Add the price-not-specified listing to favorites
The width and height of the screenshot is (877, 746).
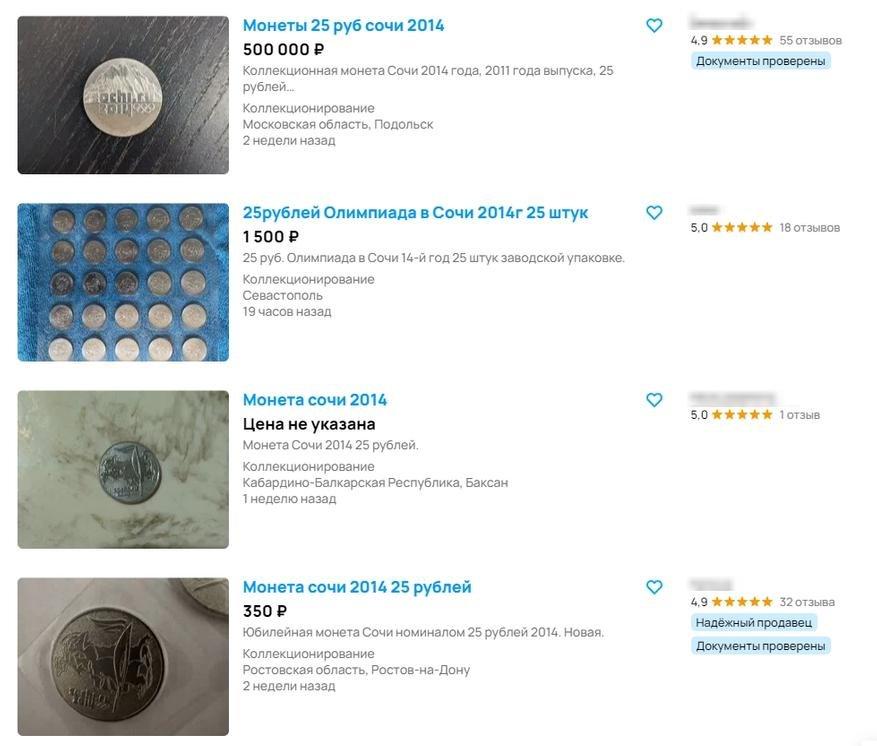654,400
